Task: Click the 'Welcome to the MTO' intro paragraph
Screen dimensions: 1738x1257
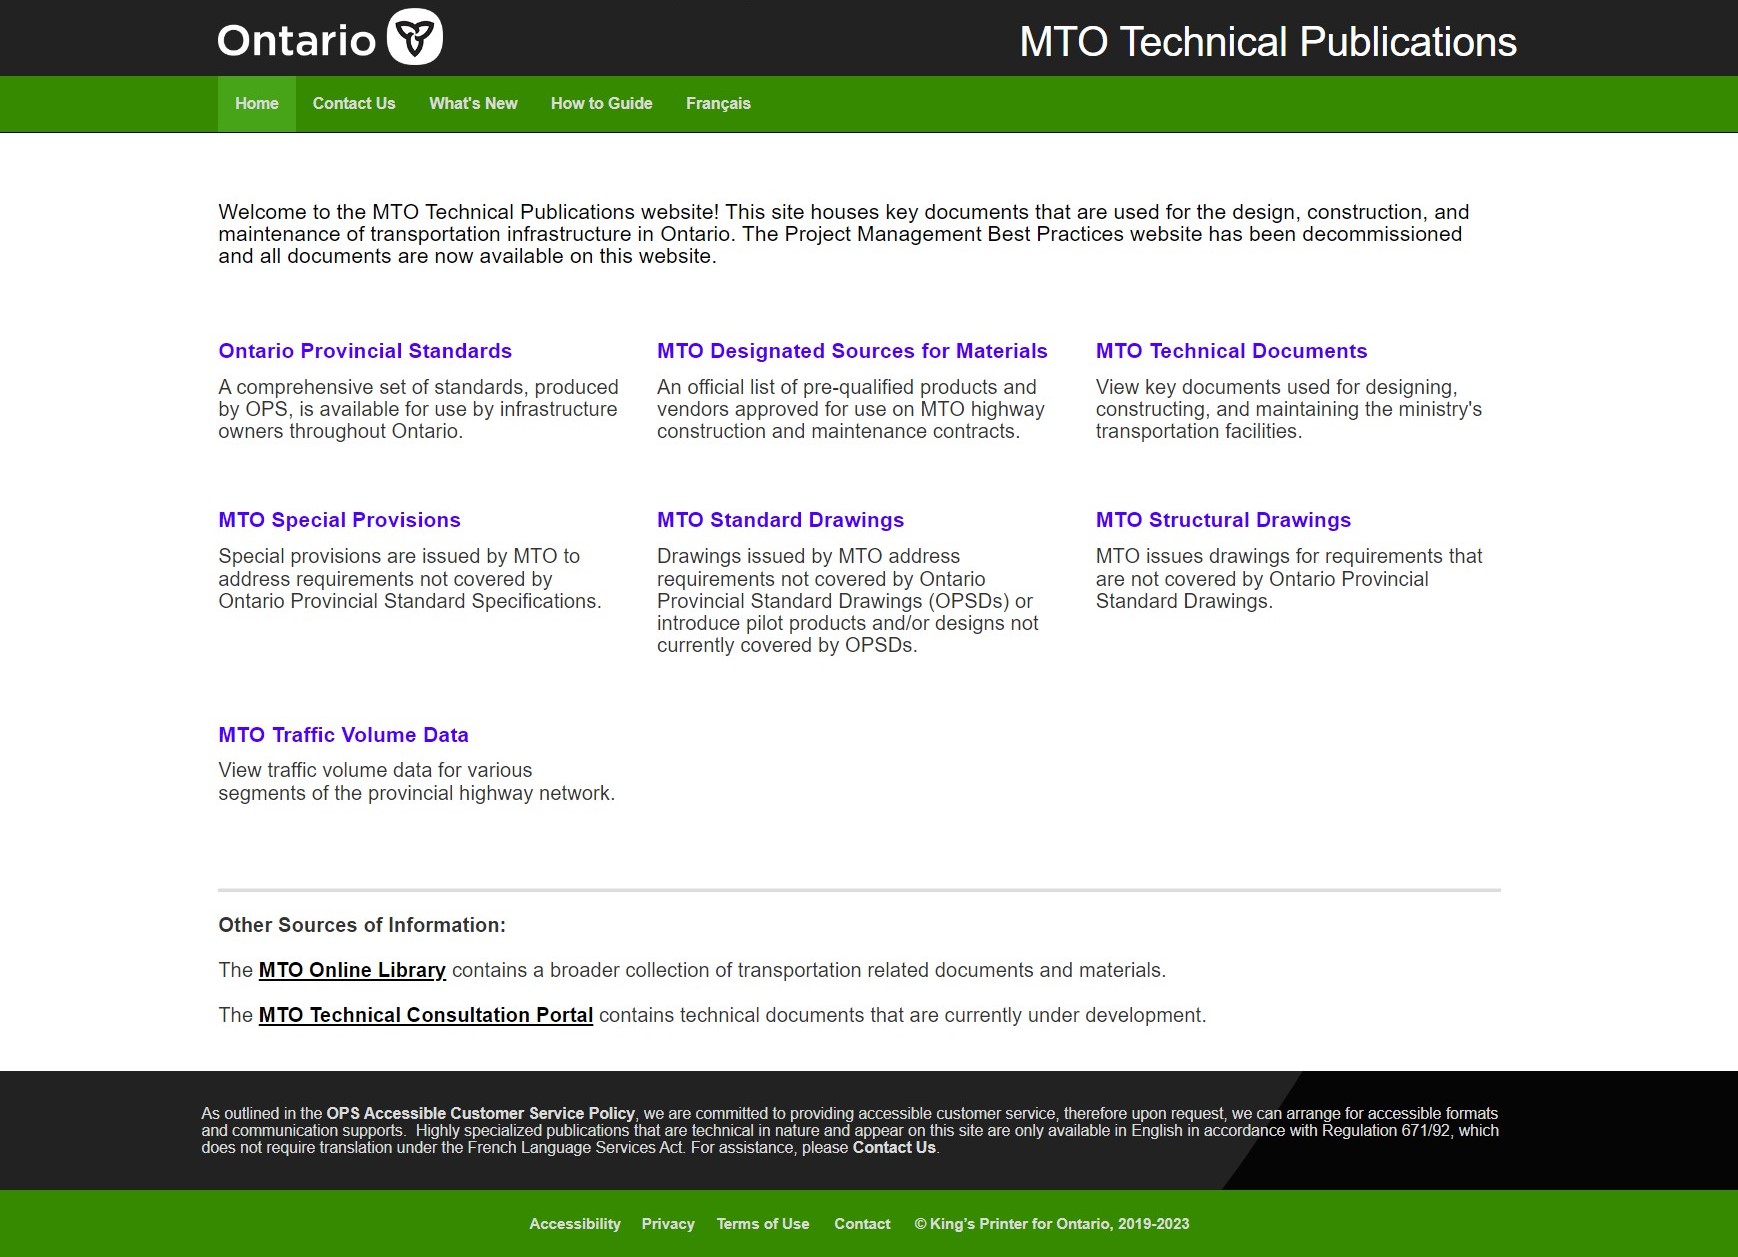Action: (x=844, y=234)
